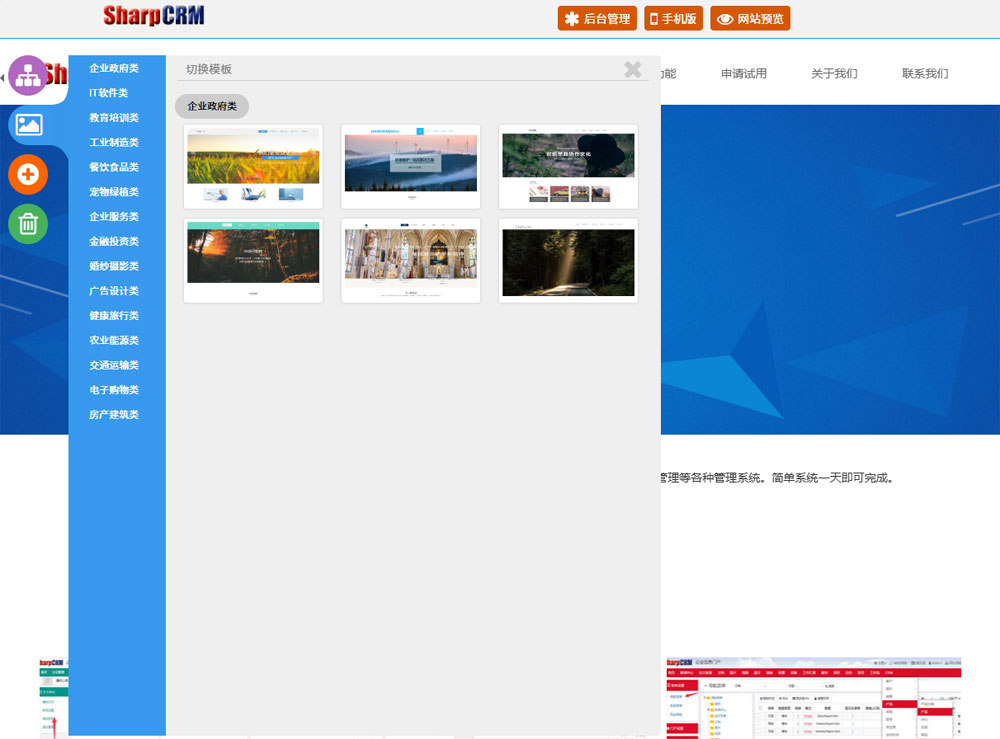Close the 切换模板 template panel

633,69
